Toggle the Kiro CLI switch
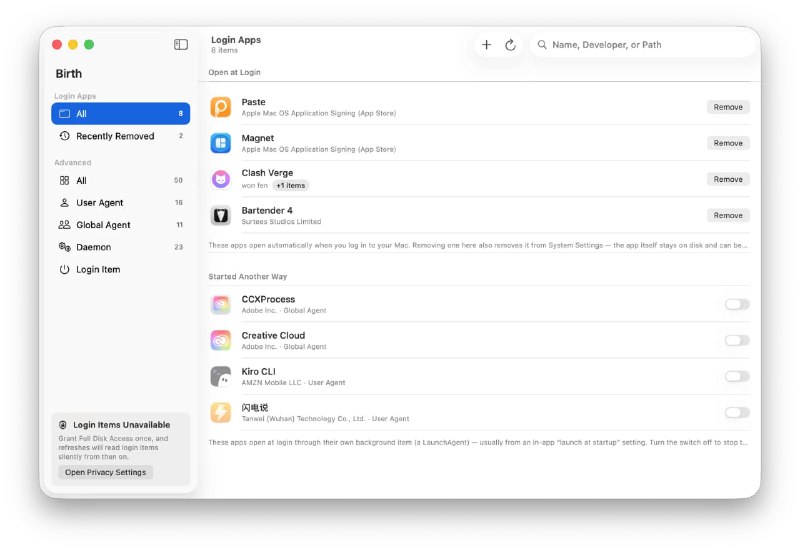The width and height of the screenshot is (800, 550). coord(737,377)
